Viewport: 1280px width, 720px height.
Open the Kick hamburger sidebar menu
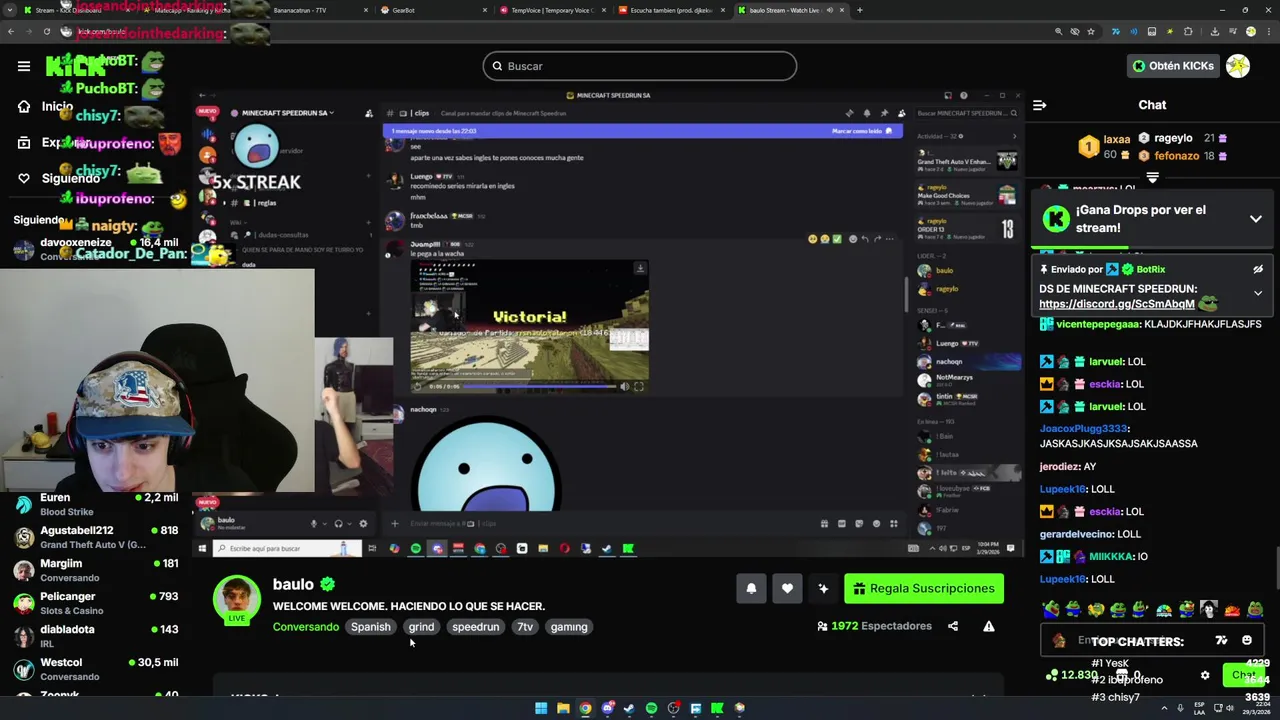coord(24,66)
